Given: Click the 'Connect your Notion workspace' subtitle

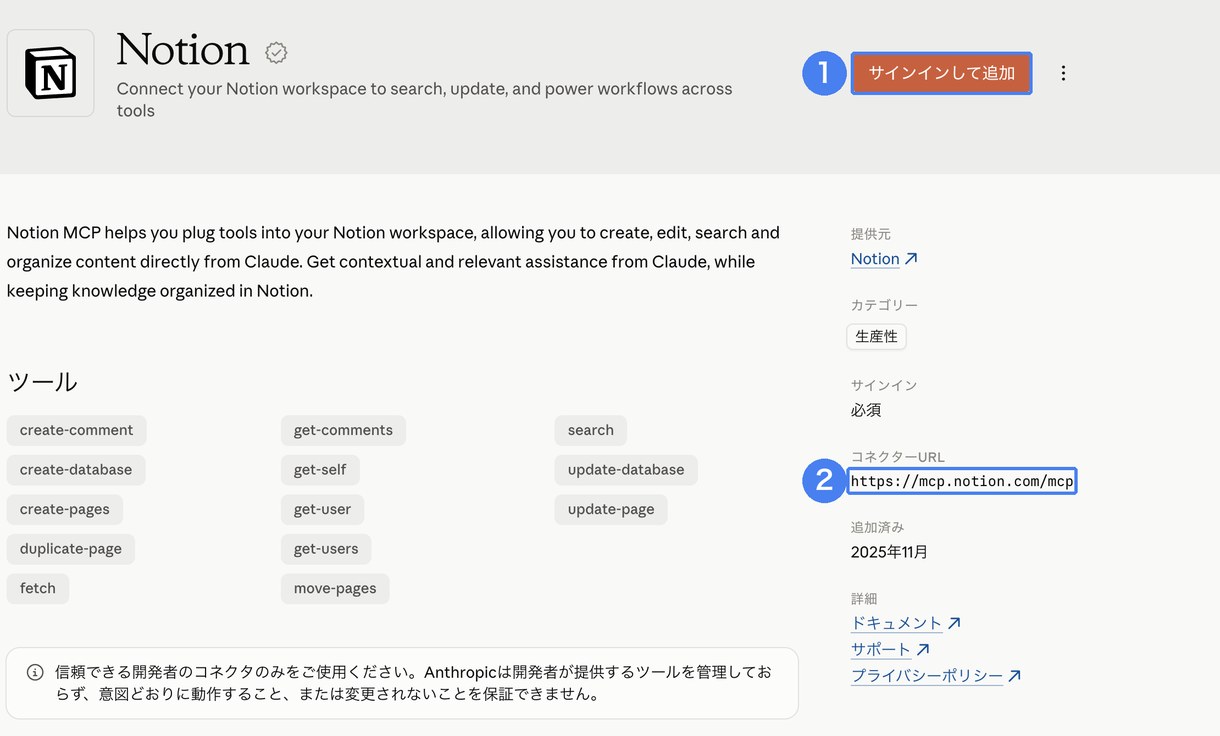Looking at the screenshot, I should (424, 99).
